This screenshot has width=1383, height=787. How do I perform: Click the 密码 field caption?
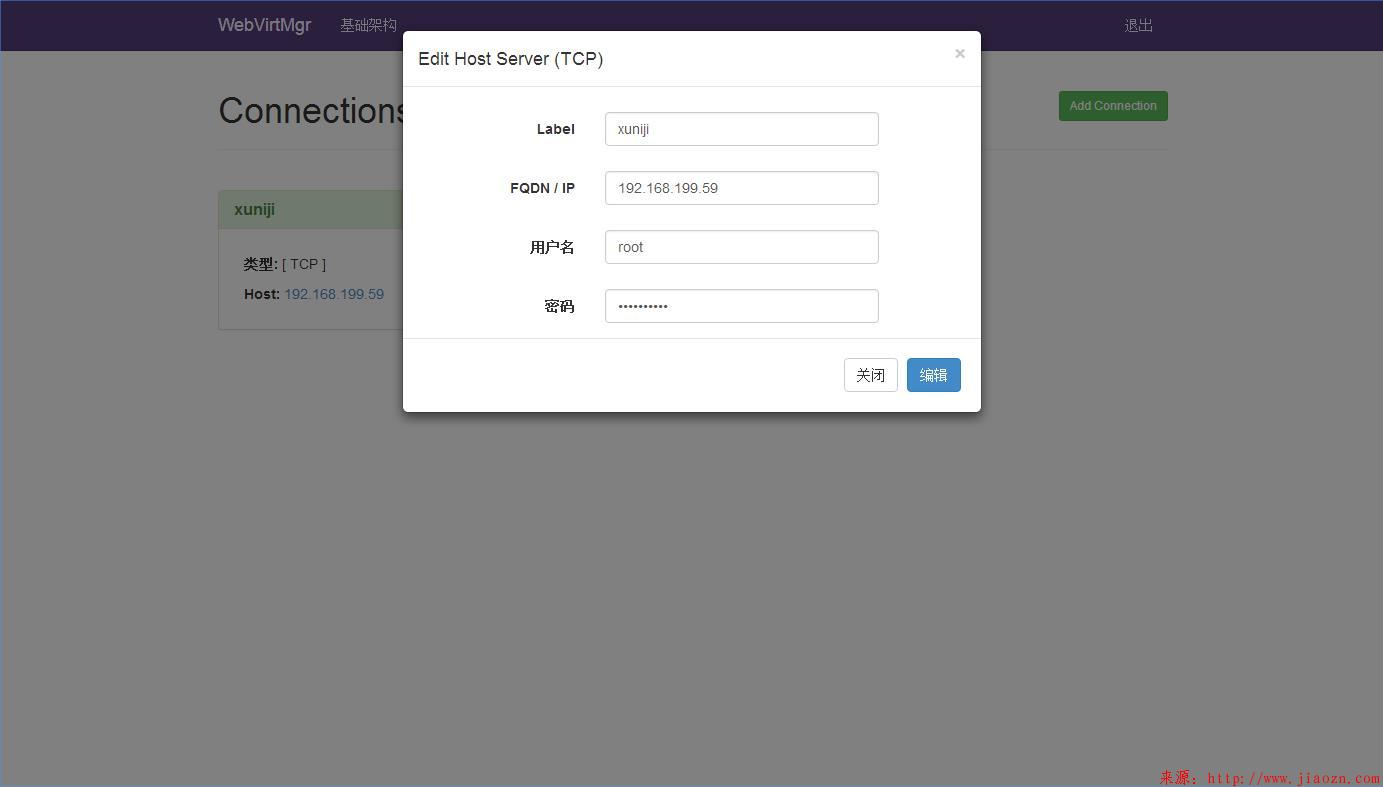pyautogui.click(x=559, y=306)
